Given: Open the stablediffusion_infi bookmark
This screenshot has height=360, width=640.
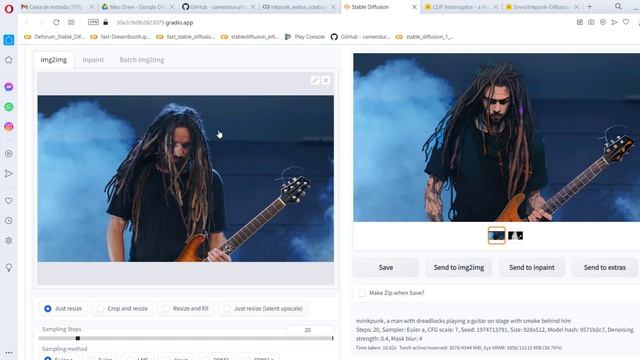Looking at the screenshot, I should pyautogui.click(x=250, y=37).
